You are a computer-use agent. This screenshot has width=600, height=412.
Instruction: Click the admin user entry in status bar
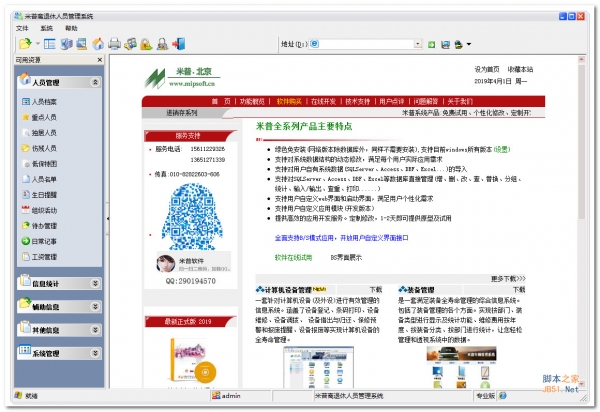click(x=227, y=396)
